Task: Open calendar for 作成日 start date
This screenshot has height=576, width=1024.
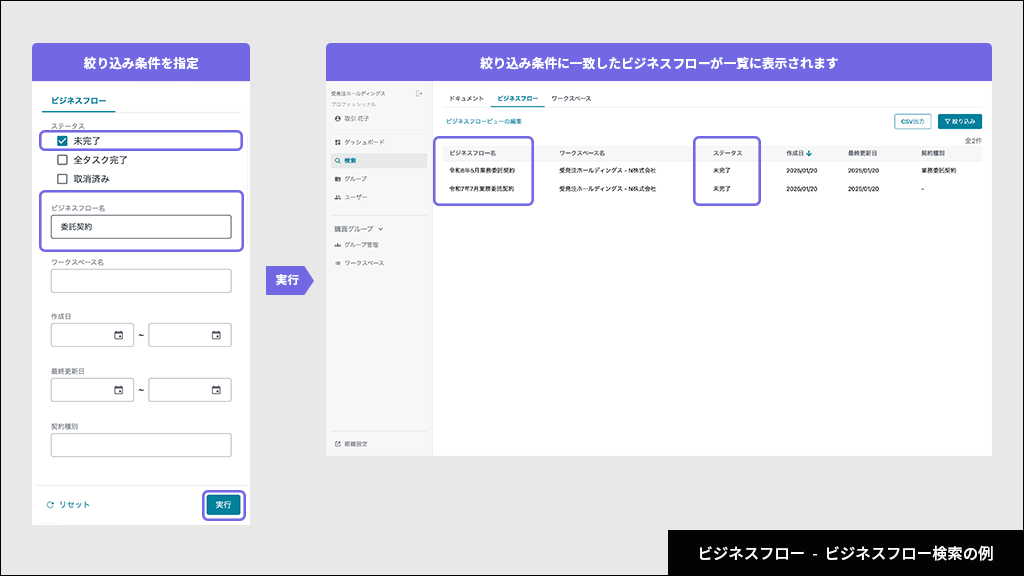Action: pyautogui.click(x=118, y=335)
